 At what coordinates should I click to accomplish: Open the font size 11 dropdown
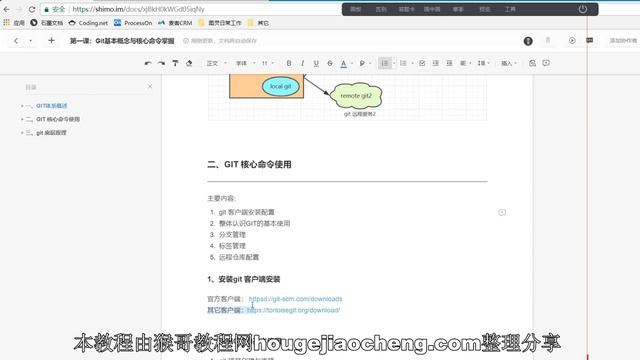[268, 63]
